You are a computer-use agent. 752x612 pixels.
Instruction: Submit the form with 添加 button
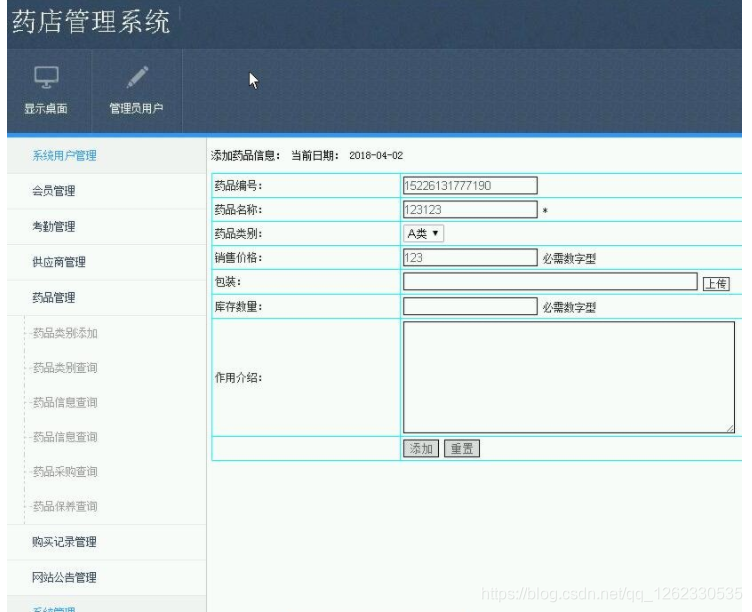[x=421, y=449]
